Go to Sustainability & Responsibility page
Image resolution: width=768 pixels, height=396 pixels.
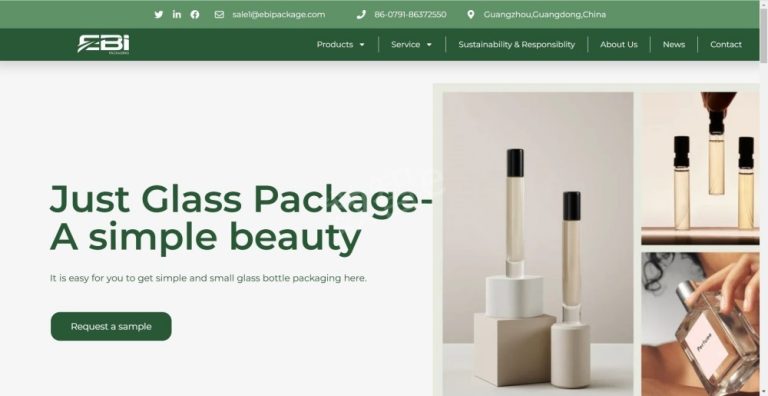[516, 45]
